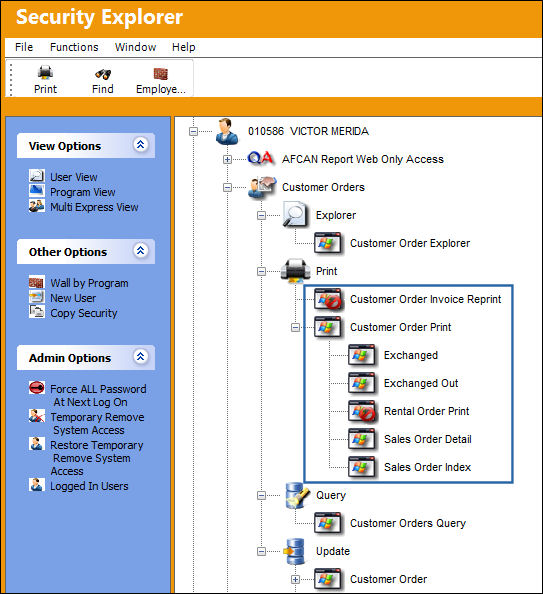This screenshot has height=594, width=543.
Task: Collapse the 010586 VICTOR MERIDA node
Action: click(193, 131)
